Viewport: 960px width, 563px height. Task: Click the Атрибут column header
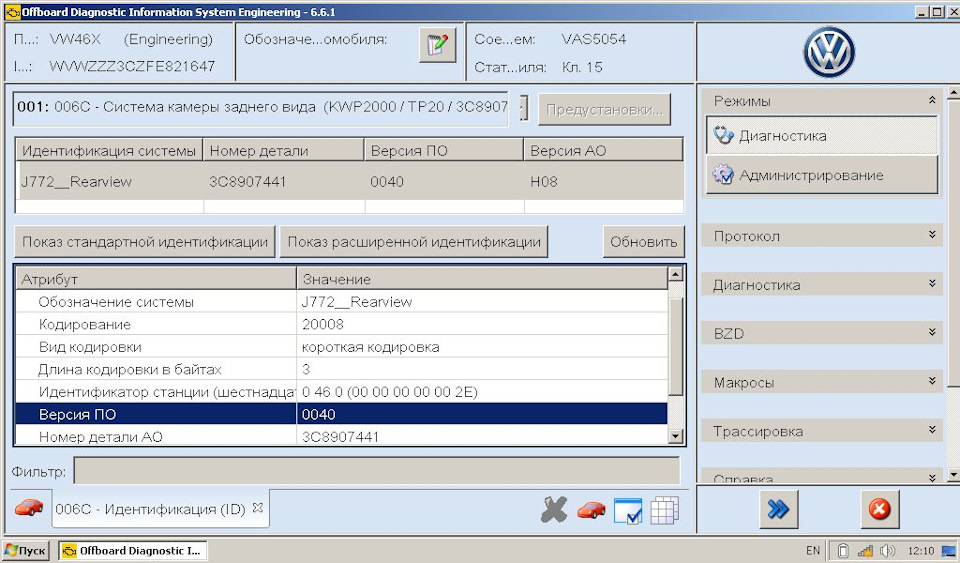tap(156, 279)
